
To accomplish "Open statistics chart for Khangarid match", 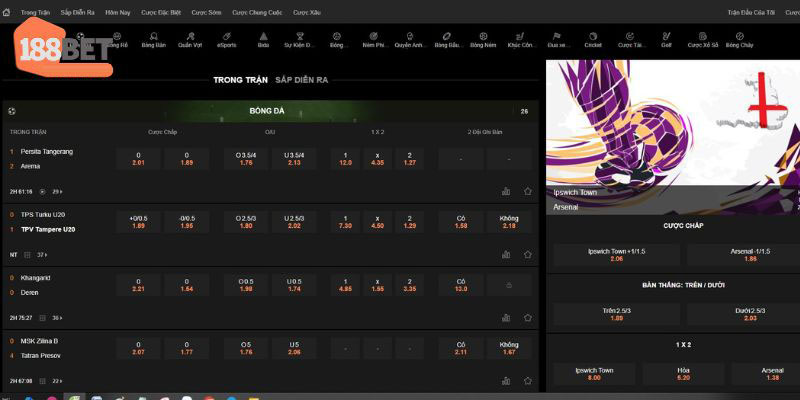I will pyautogui.click(x=506, y=318).
